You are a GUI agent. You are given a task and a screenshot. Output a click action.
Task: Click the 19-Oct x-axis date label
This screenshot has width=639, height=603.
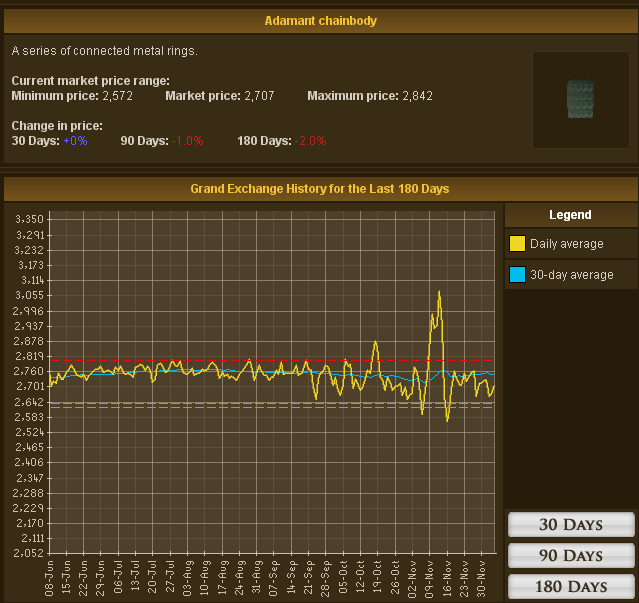[x=377, y=579]
